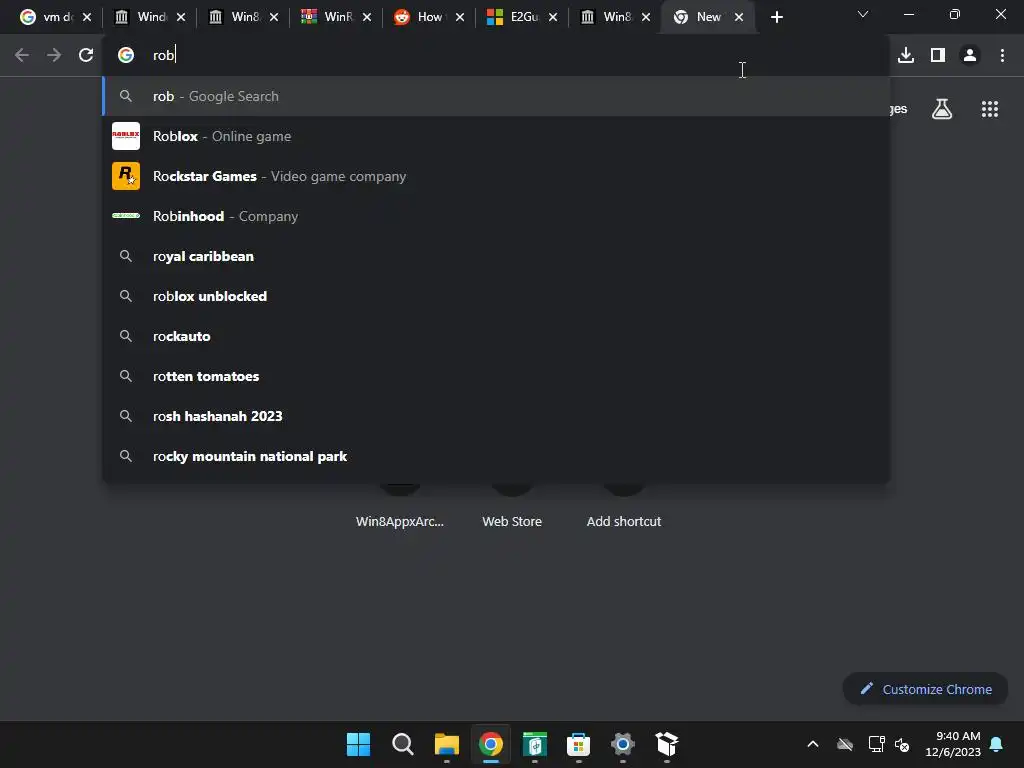Open the Chrome downloads icon
This screenshot has width=1024, height=768.
click(906, 55)
